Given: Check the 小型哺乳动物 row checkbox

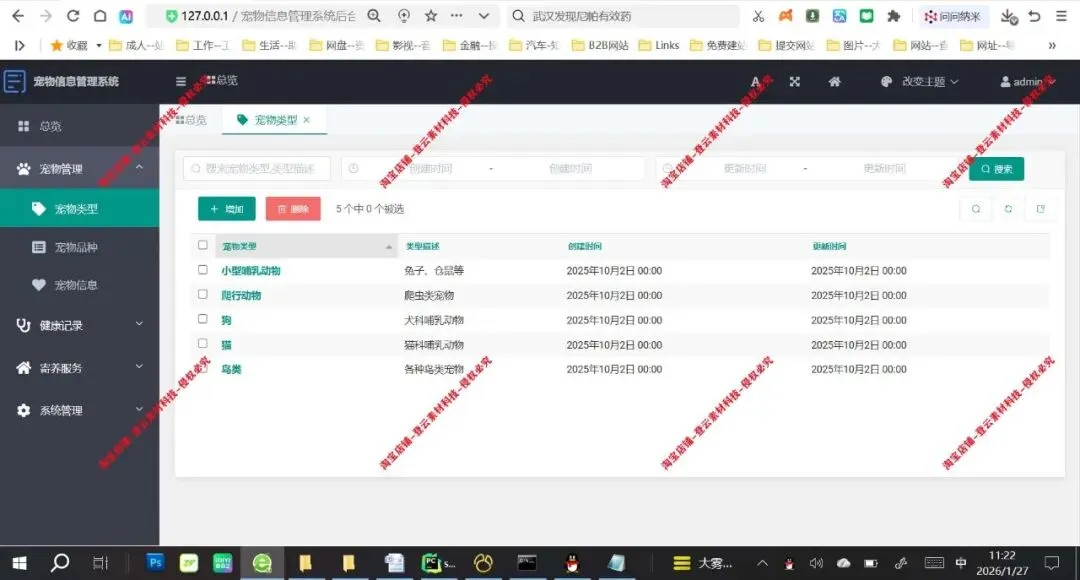Looking at the screenshot, I should (202, 269).
